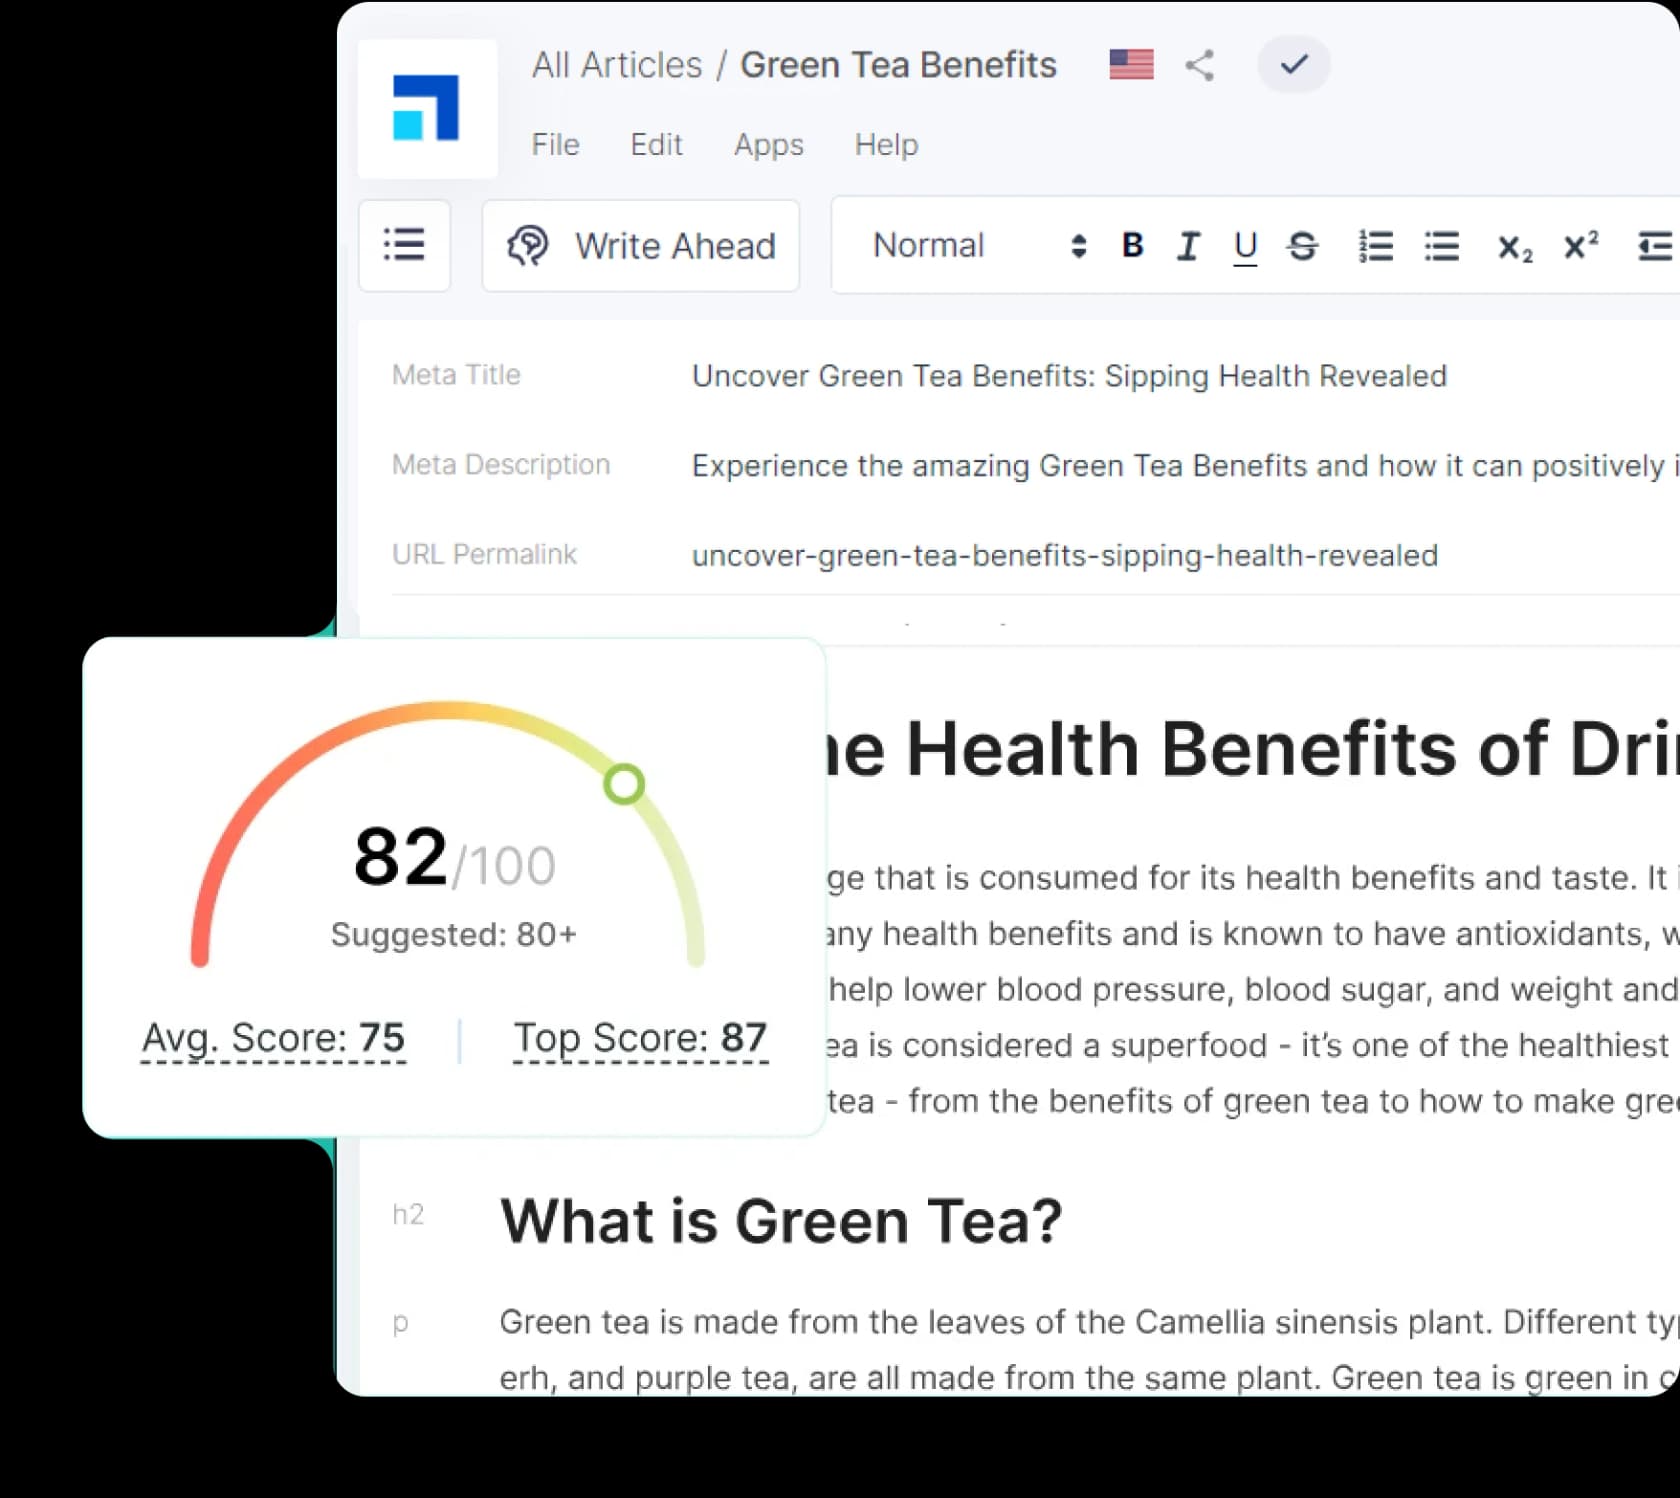
Task: Click the Meta Title label
Action: pyautogui.click(x=456, y=375)
